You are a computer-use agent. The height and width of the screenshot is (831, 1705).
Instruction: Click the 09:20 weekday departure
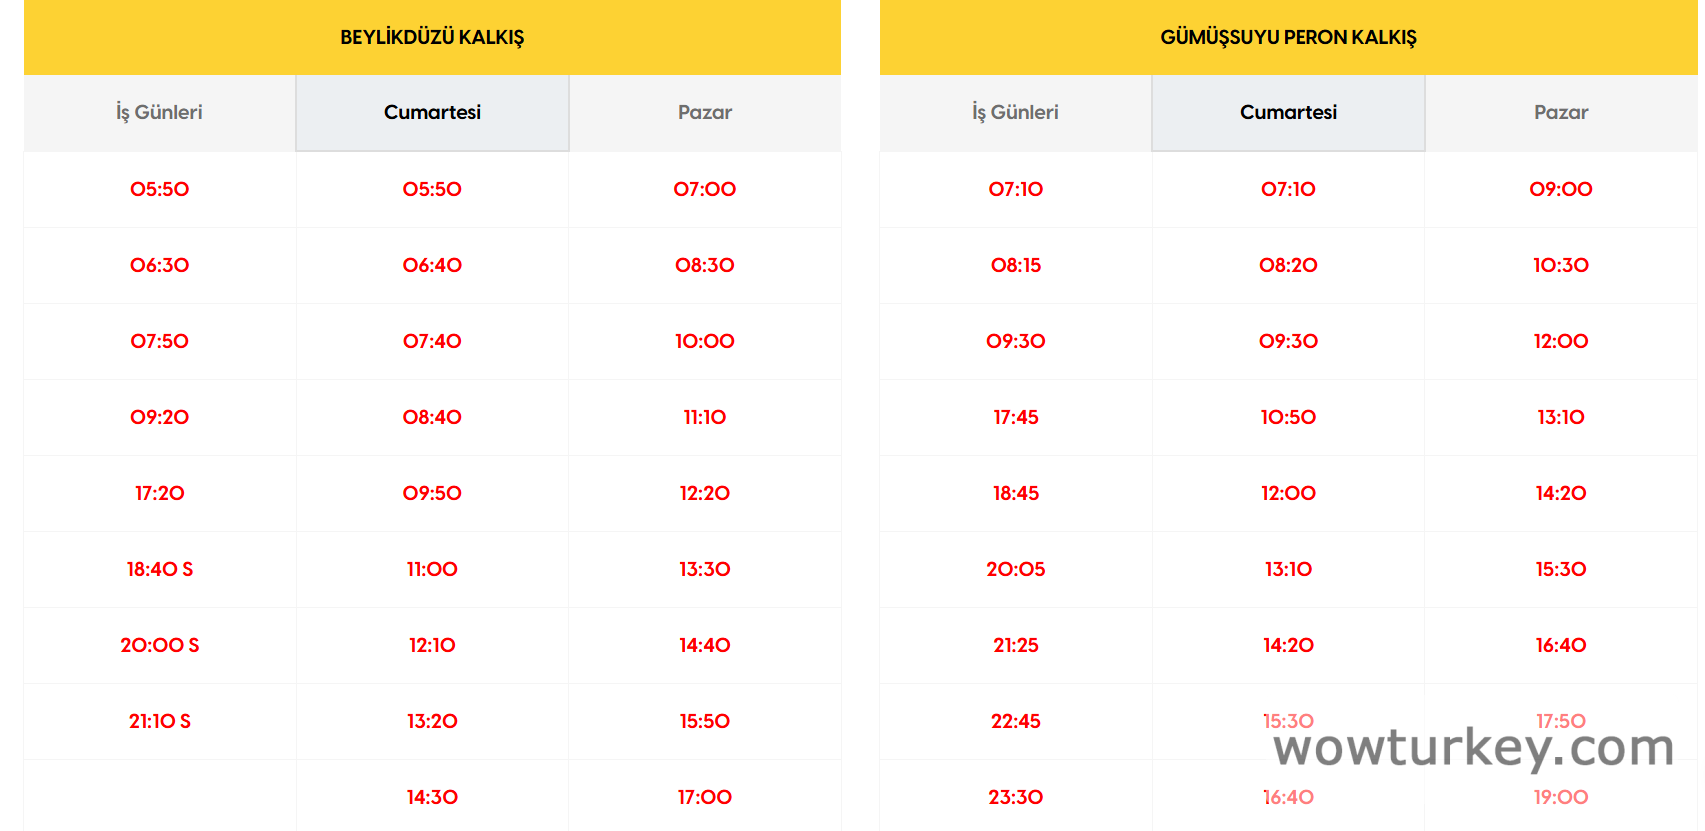click(x=159, y=417)
